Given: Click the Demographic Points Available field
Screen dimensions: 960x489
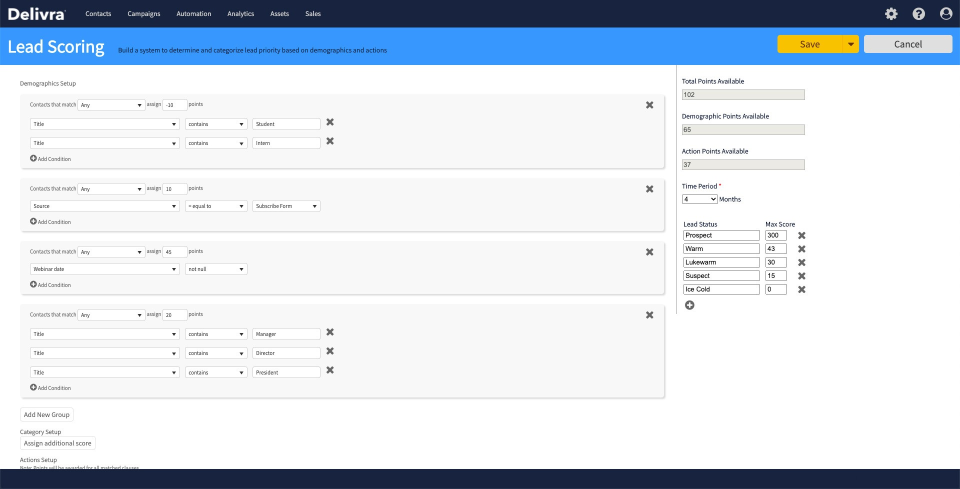Looking at the screenshot, I should [x=743, y=130].
